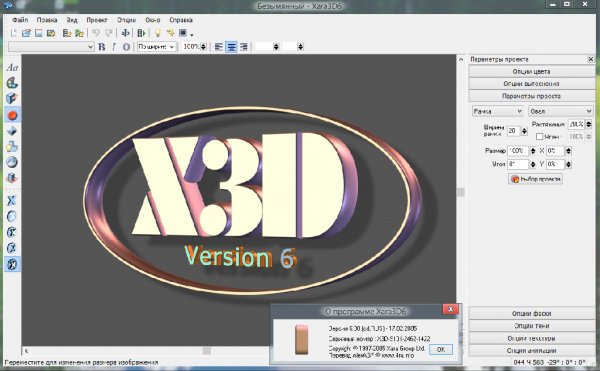Toggle Italic text formatting
The height and width of the screenshot is (371, 600).
[x=114, y=47]
